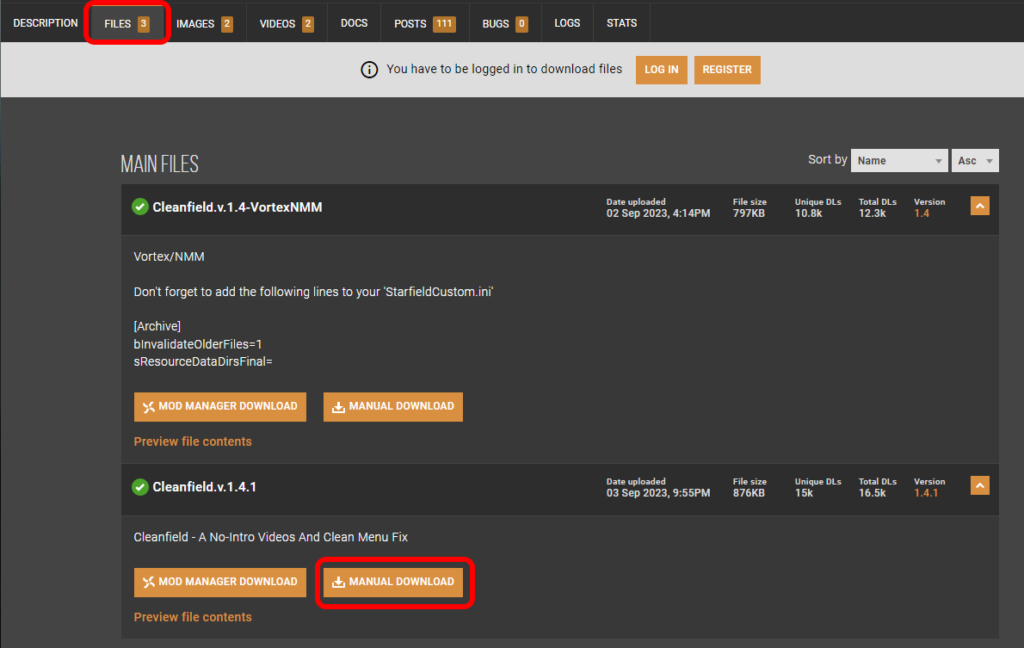Mod Manager Download for Cleanfield.v.1.4.1
Image resolution: width=1024 pixels, height=648 pixels.
[220, 582]
